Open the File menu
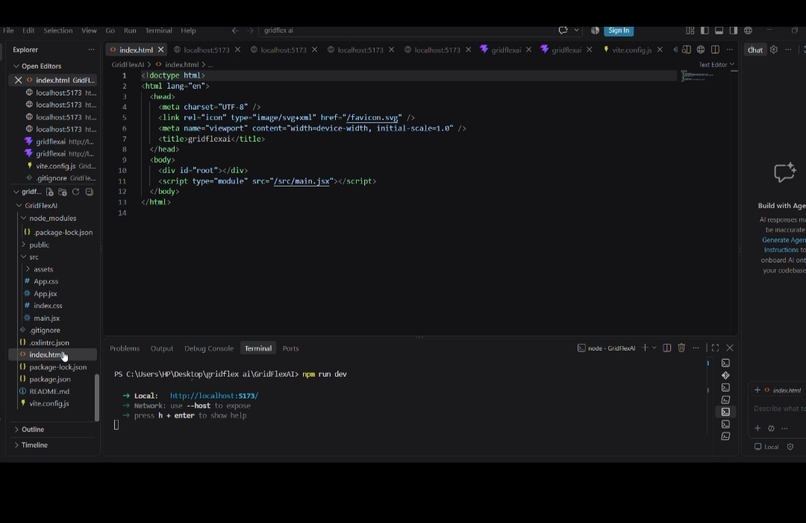The height and width of the screenshot is (523, 806). coord(8,30)
